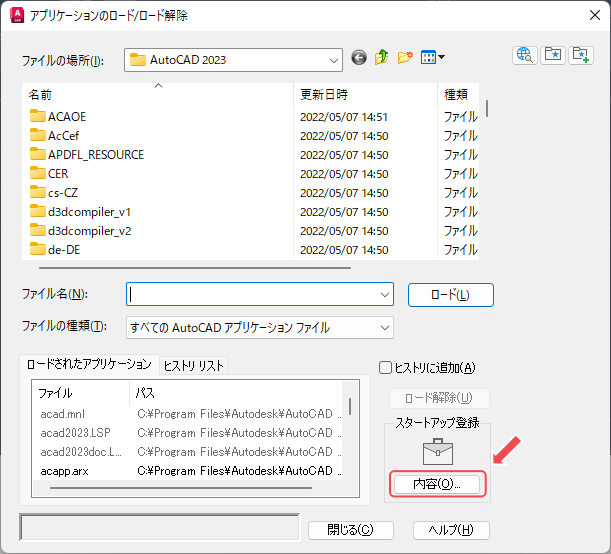Switch to the ヒストリ リスト tab

(x=193, y=365)
